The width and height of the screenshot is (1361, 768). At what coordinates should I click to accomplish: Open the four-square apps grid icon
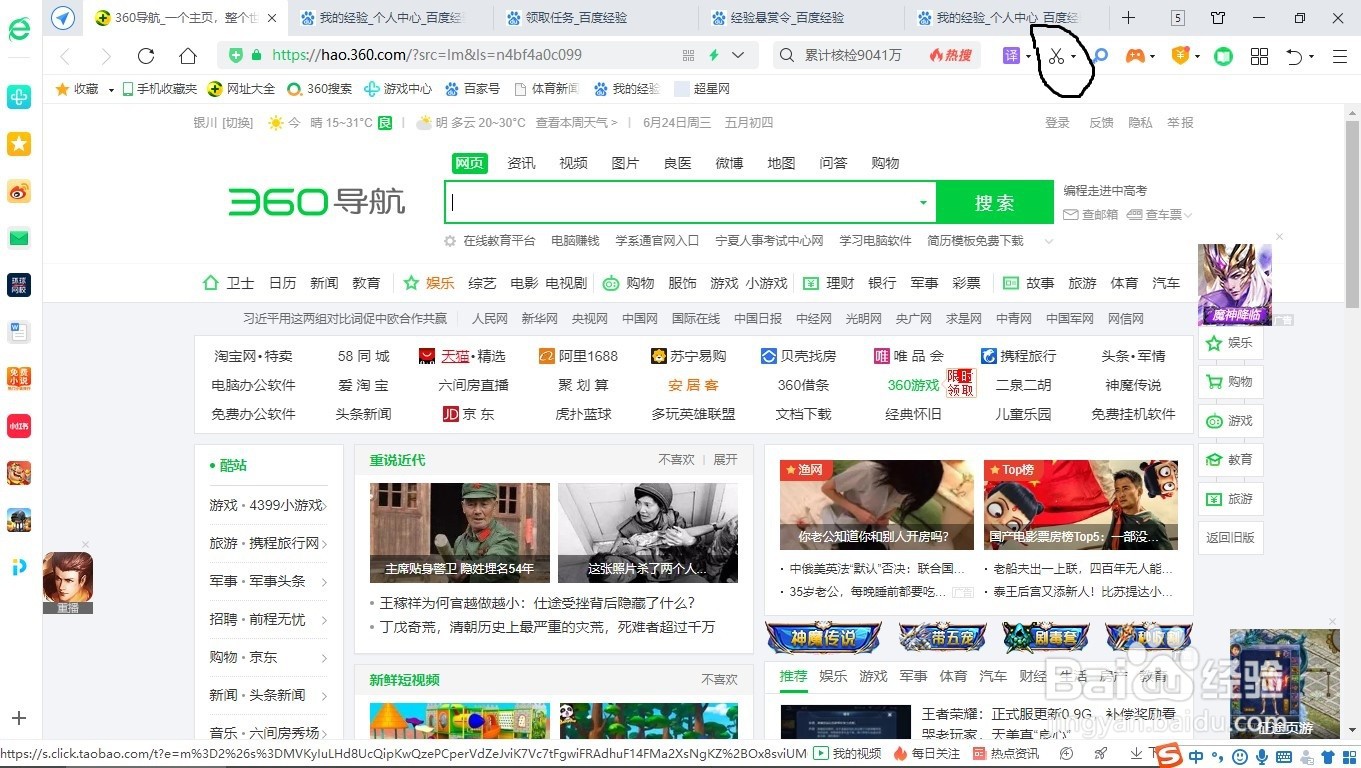[x=1260, y=56]
